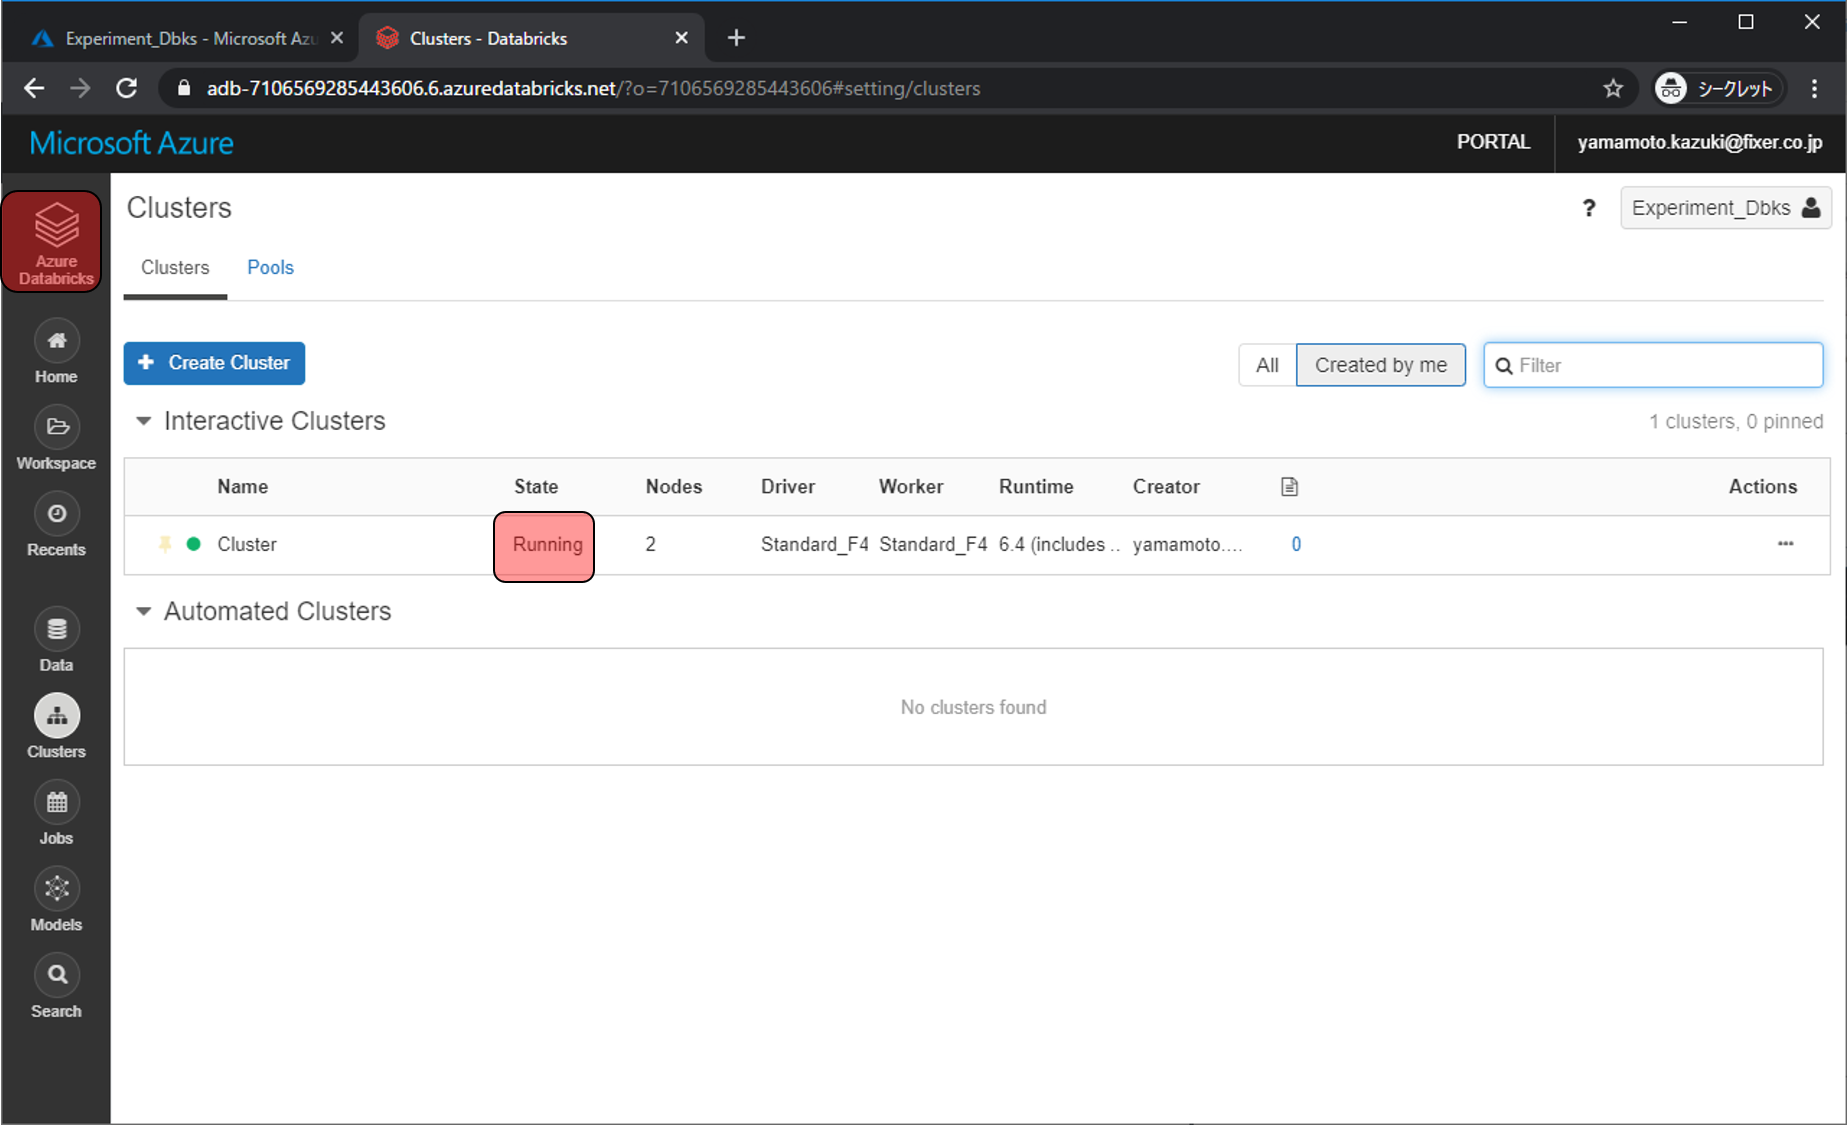The height and width of the screenshot is (1125, 1847).
Task: Click the Create Cluster button
Action: coord(214,363)
